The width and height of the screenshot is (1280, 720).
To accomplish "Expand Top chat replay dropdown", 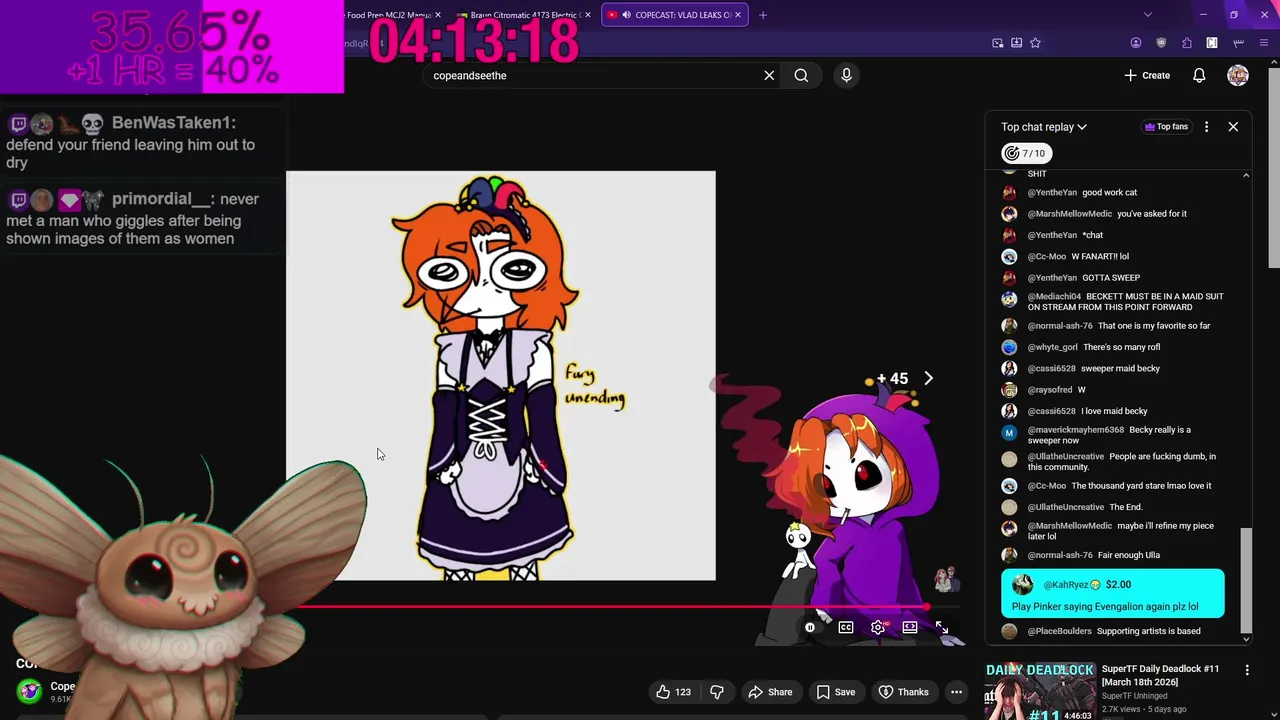I will (1044, 127).
